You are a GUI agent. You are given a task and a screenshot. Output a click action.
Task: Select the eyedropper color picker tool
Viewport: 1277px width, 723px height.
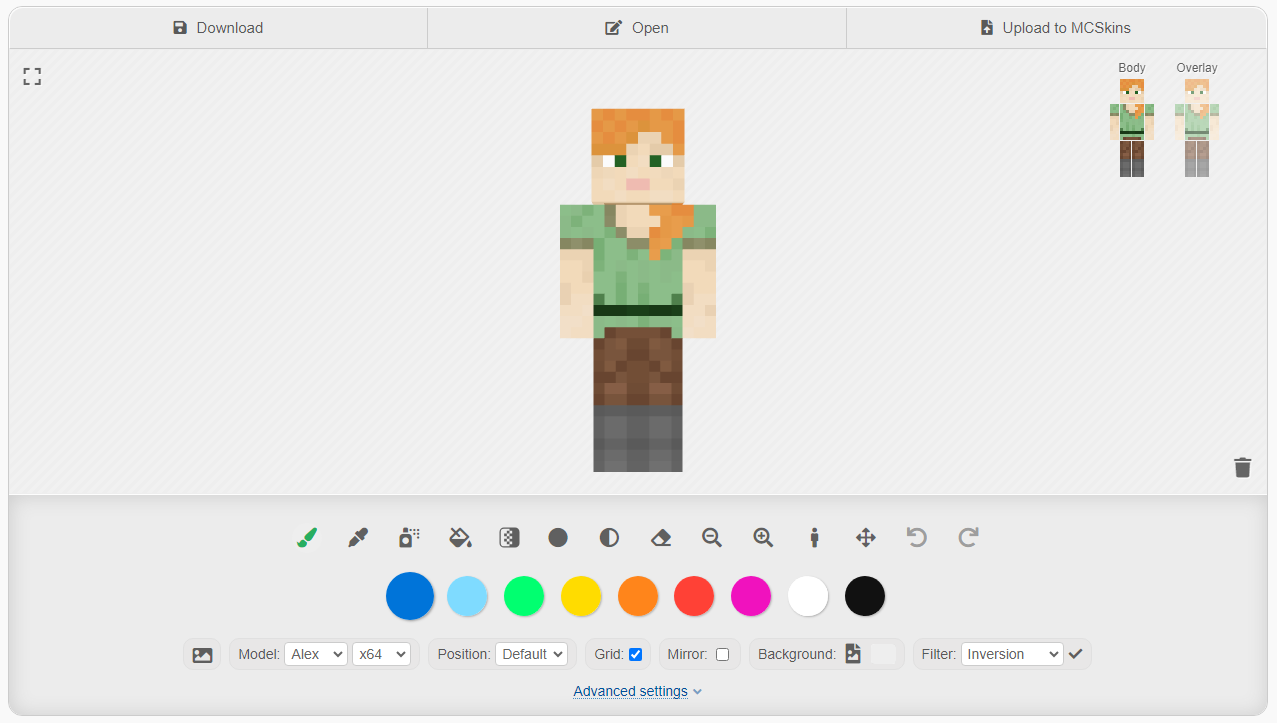(358, 538)
